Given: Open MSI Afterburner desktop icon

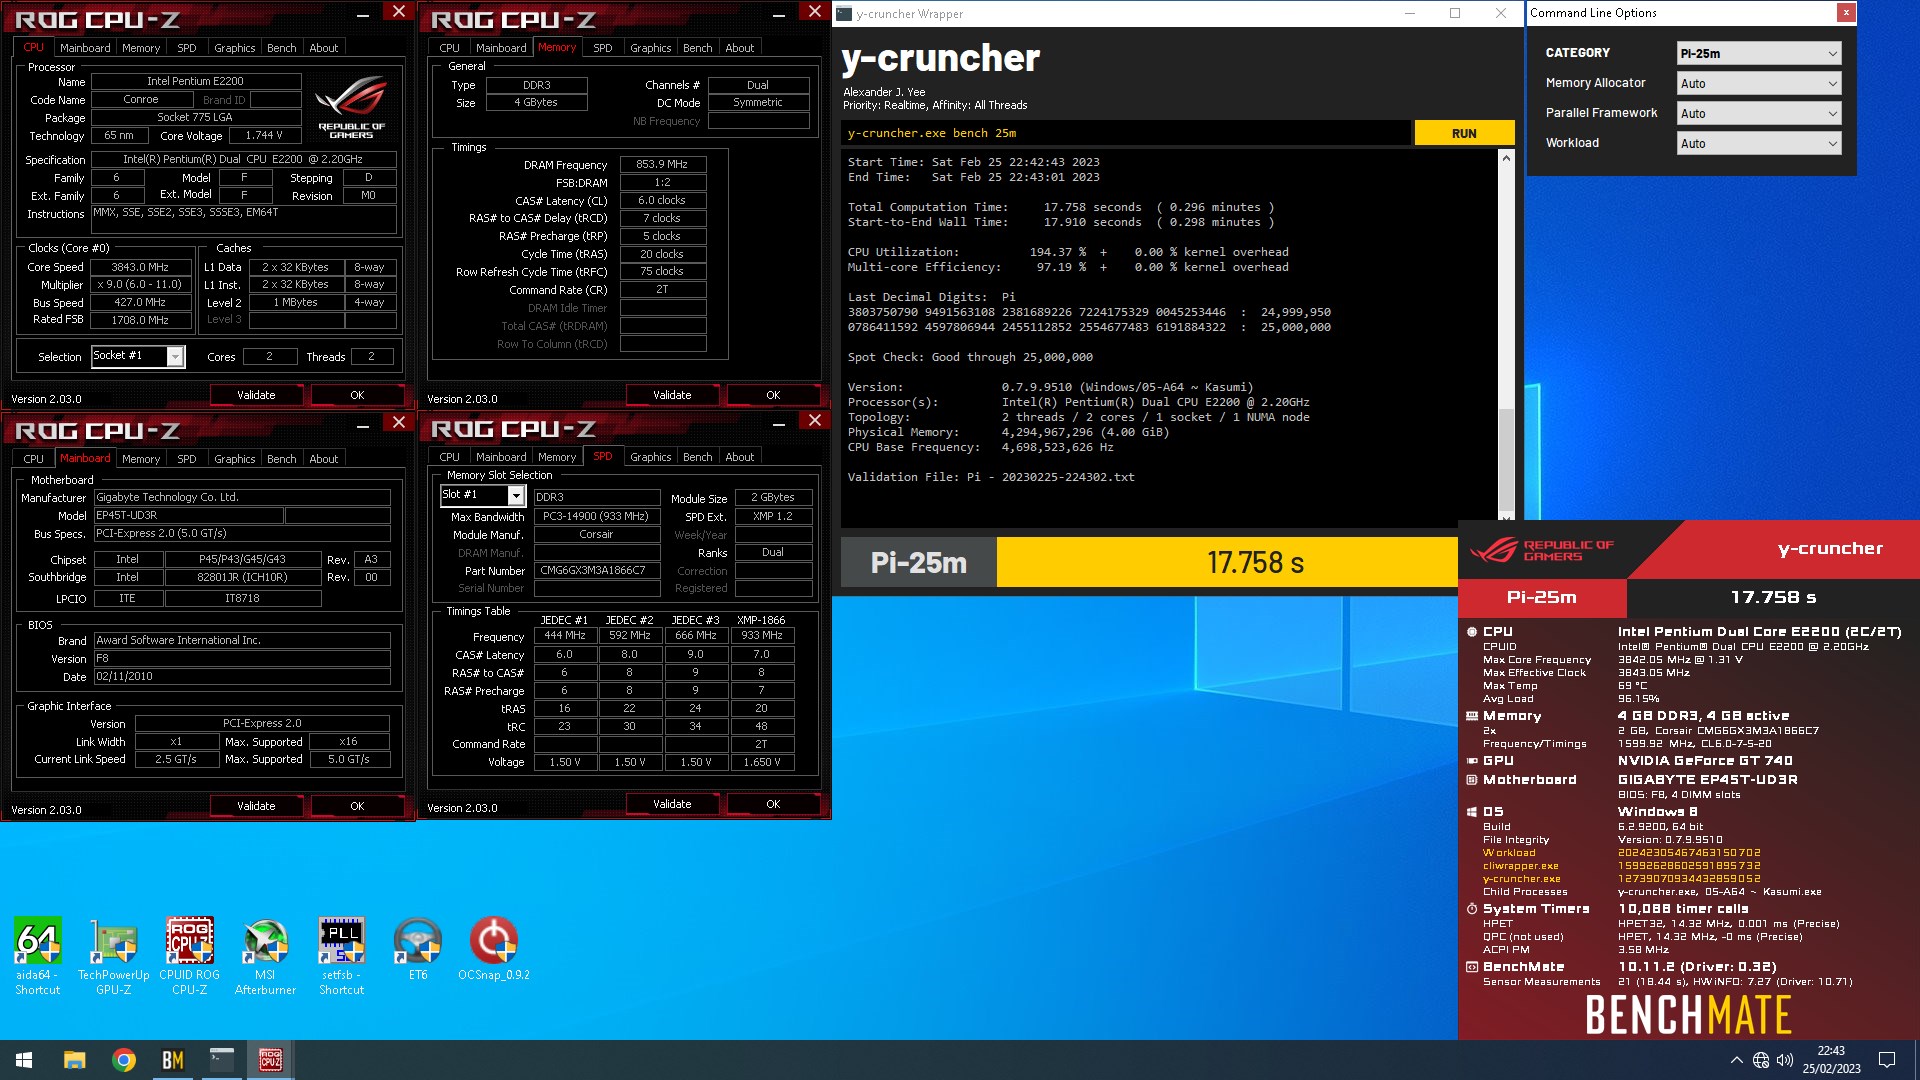Looking at the screenshot, I should [x=265, y=956].
